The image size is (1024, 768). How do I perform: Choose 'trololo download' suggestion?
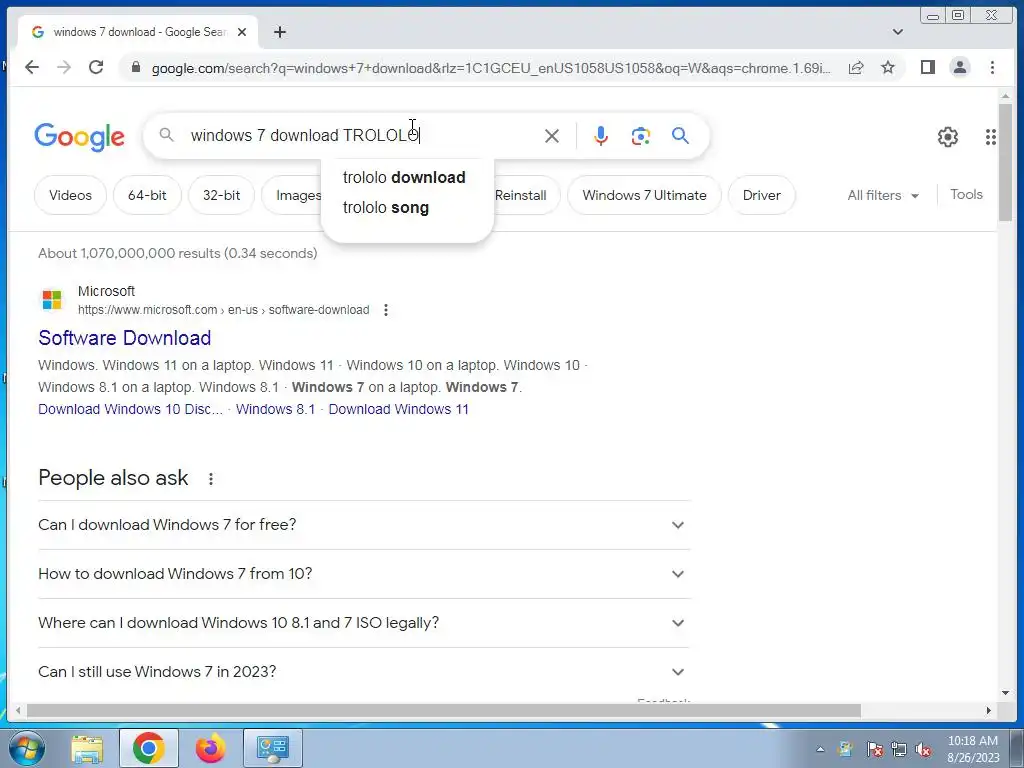(404, 178)
